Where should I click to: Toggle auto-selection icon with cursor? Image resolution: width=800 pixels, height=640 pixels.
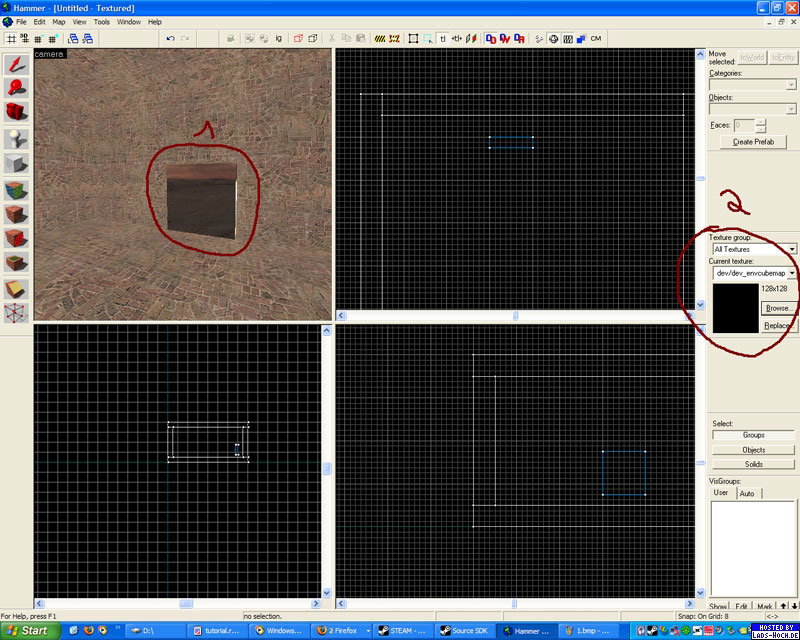click(x=428, y=38)
